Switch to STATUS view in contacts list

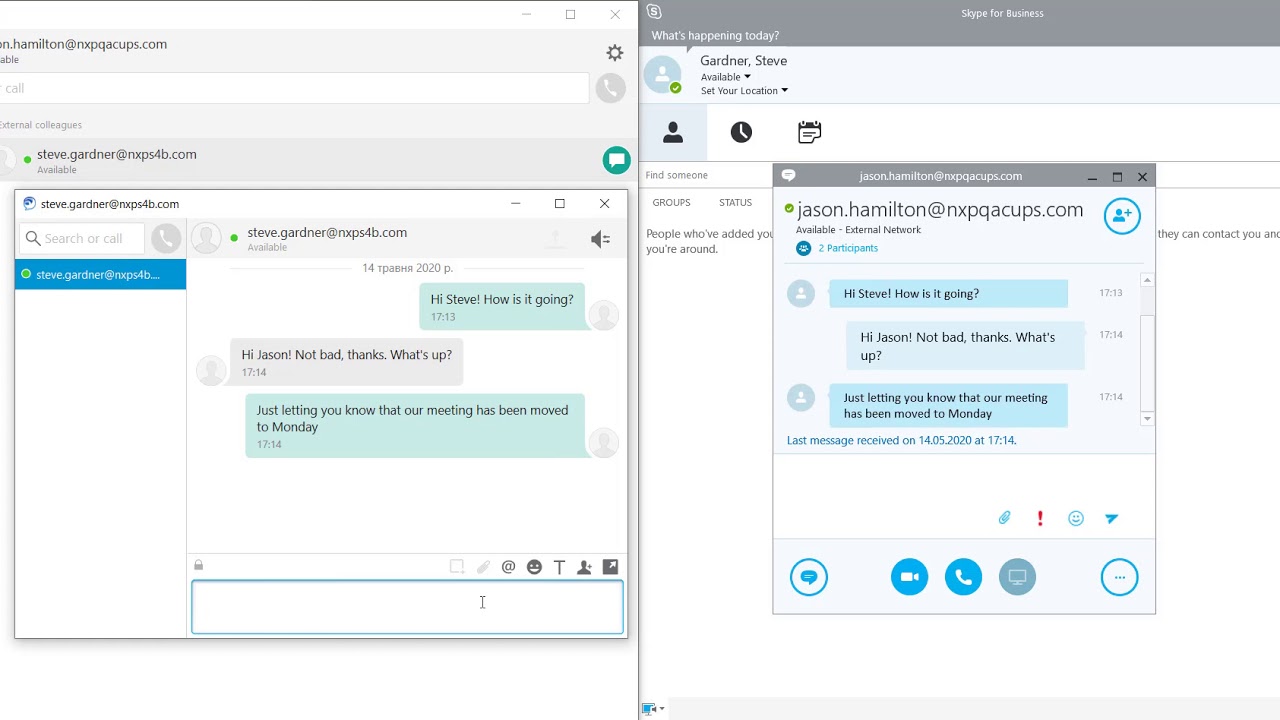[735, 202]
